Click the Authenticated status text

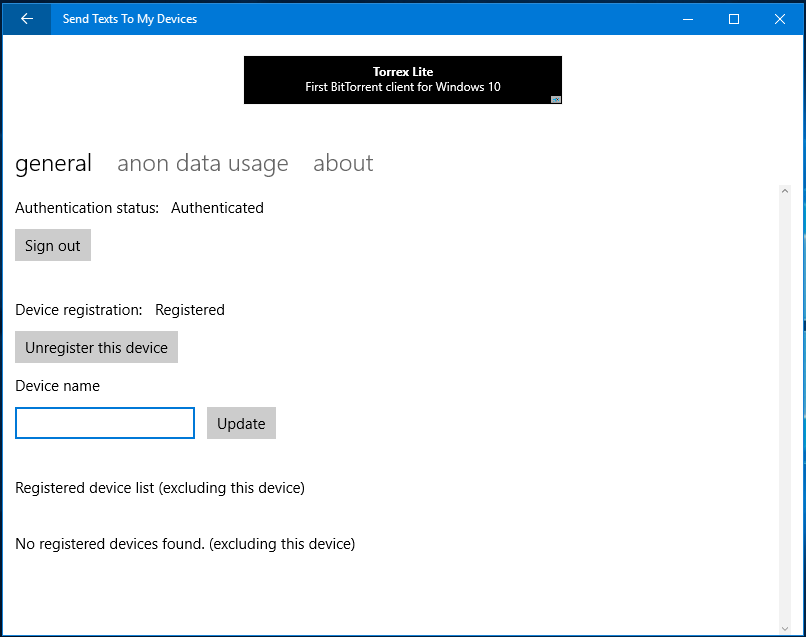(x=217, y=208)
